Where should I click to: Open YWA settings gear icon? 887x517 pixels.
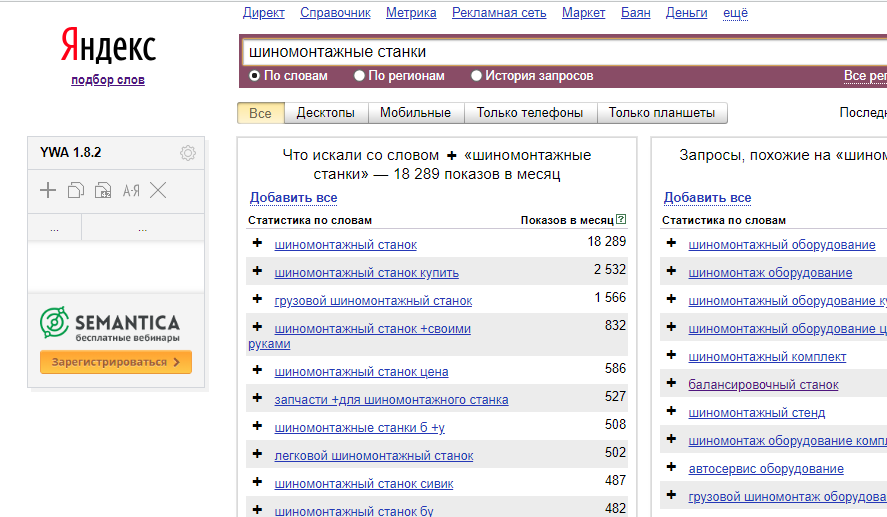(187, 153)
